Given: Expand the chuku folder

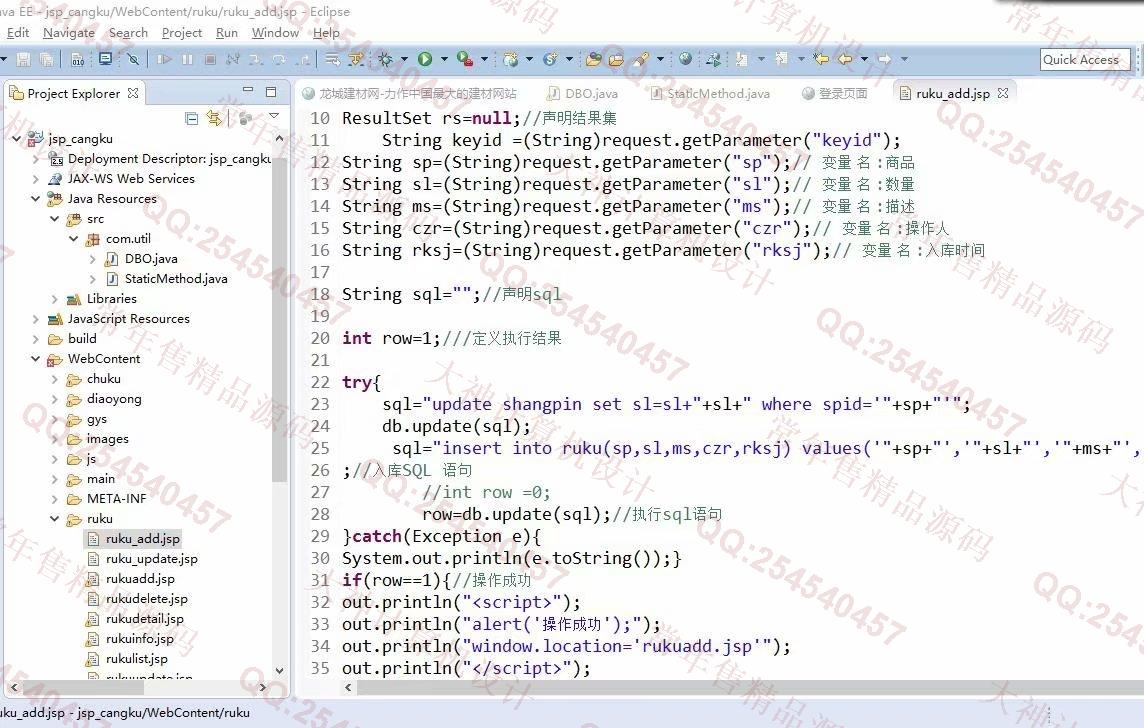Looking at the screenshot, I should [55, 379].
